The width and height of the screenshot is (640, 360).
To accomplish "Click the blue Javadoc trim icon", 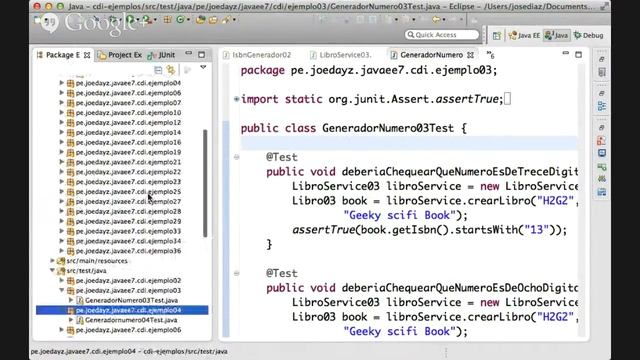I will point(602,153).
